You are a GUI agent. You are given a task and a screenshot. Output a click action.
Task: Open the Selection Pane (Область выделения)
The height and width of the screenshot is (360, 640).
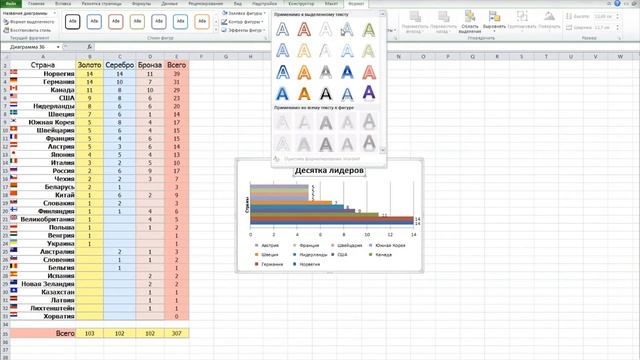(470, 22)
